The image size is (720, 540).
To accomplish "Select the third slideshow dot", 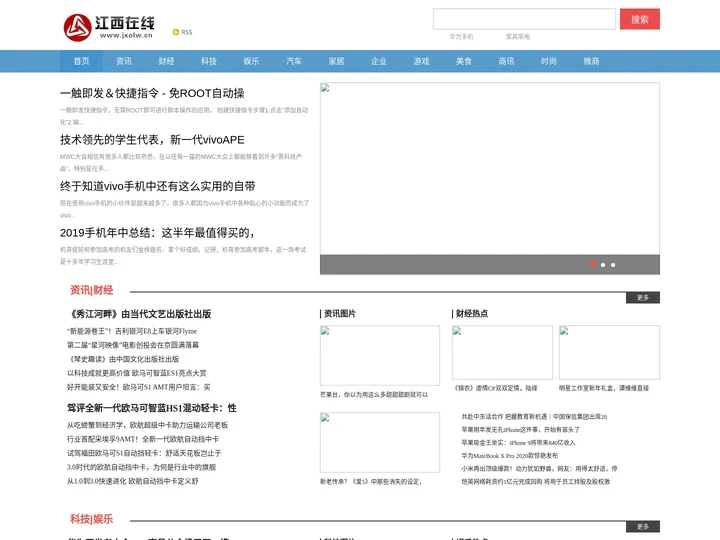I will 613,265.
